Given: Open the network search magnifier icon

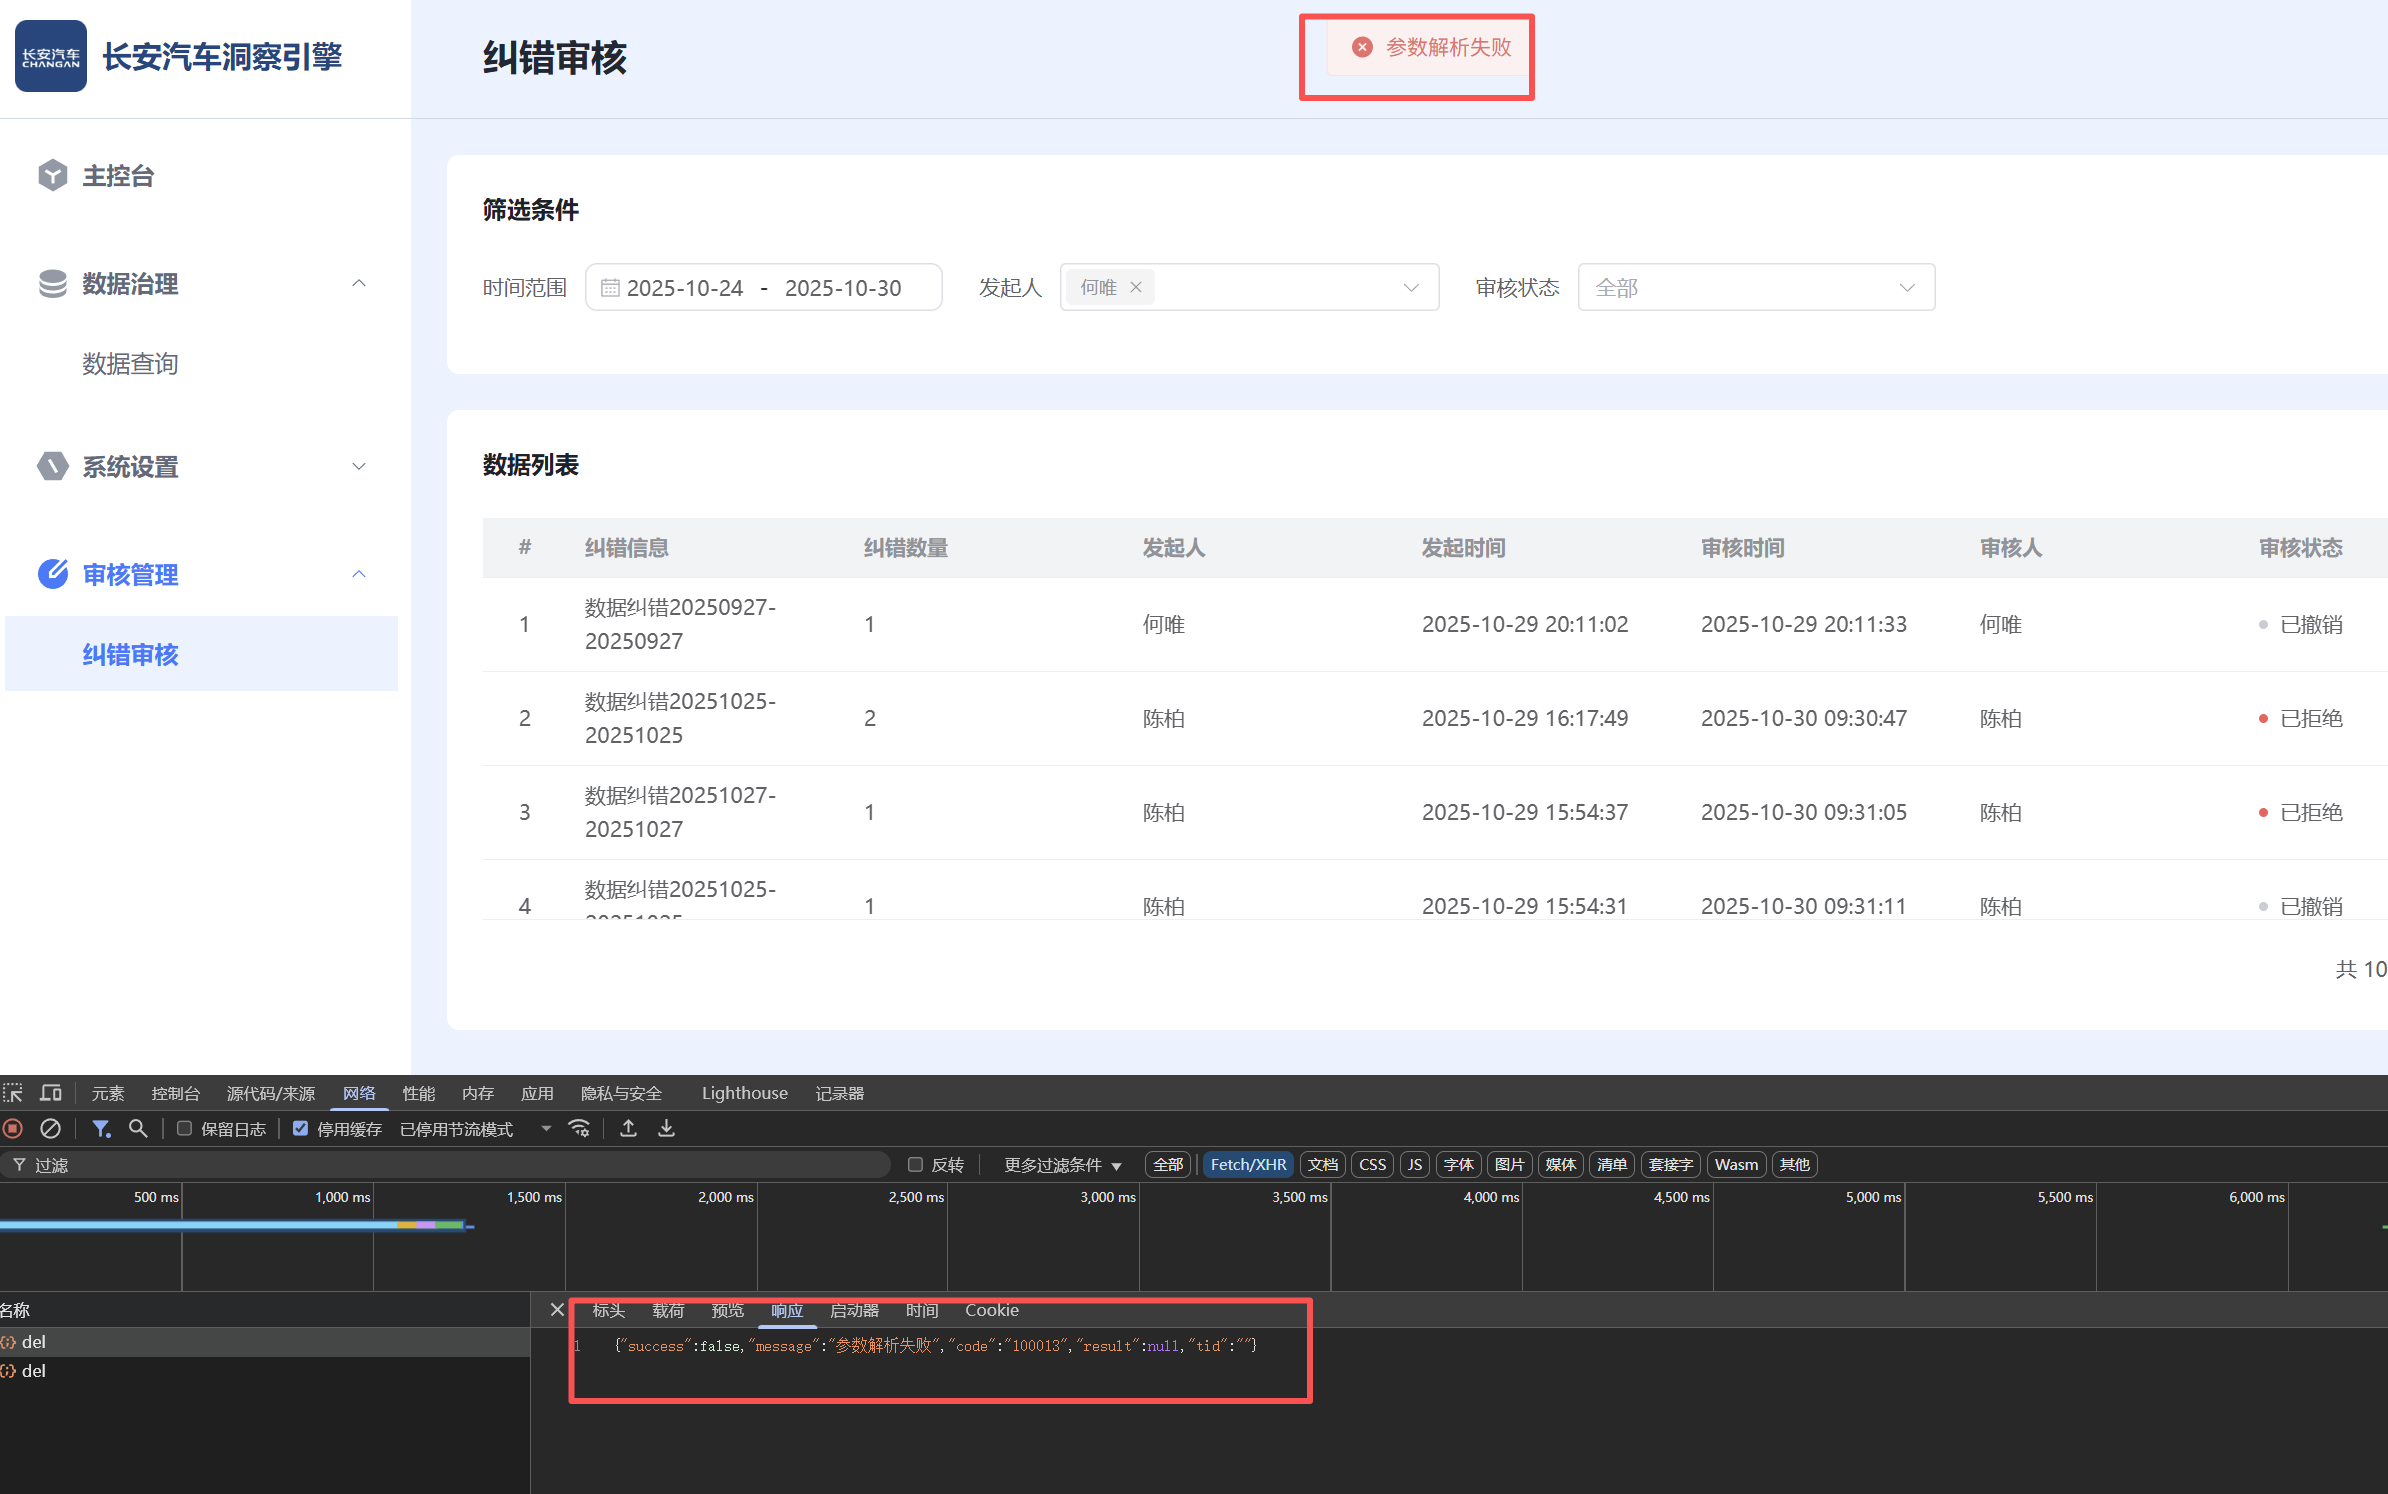Looking at the screenshot, I should click(x=138, y=1128).
